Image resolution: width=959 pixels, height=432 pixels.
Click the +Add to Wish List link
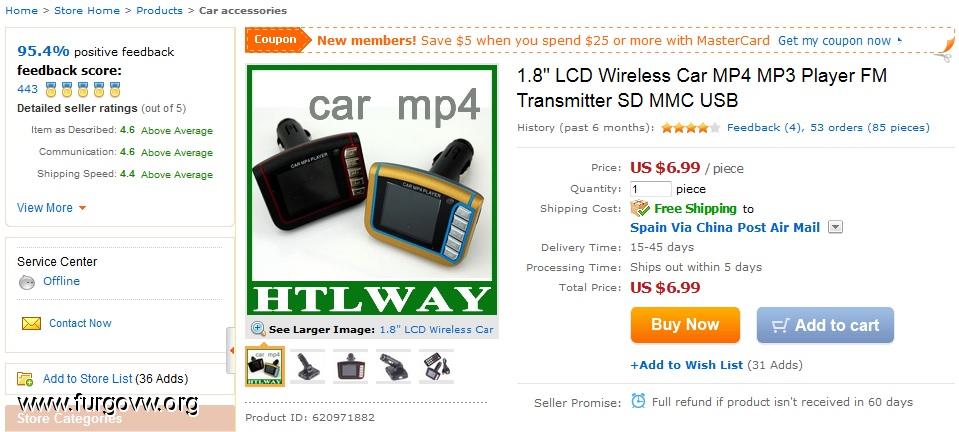click(687, 365)
